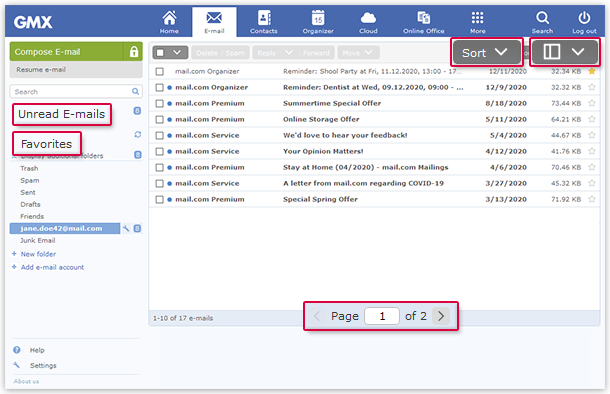Click the lock icon beside Compose E-mail
The image size is (610, 394).
133,52
